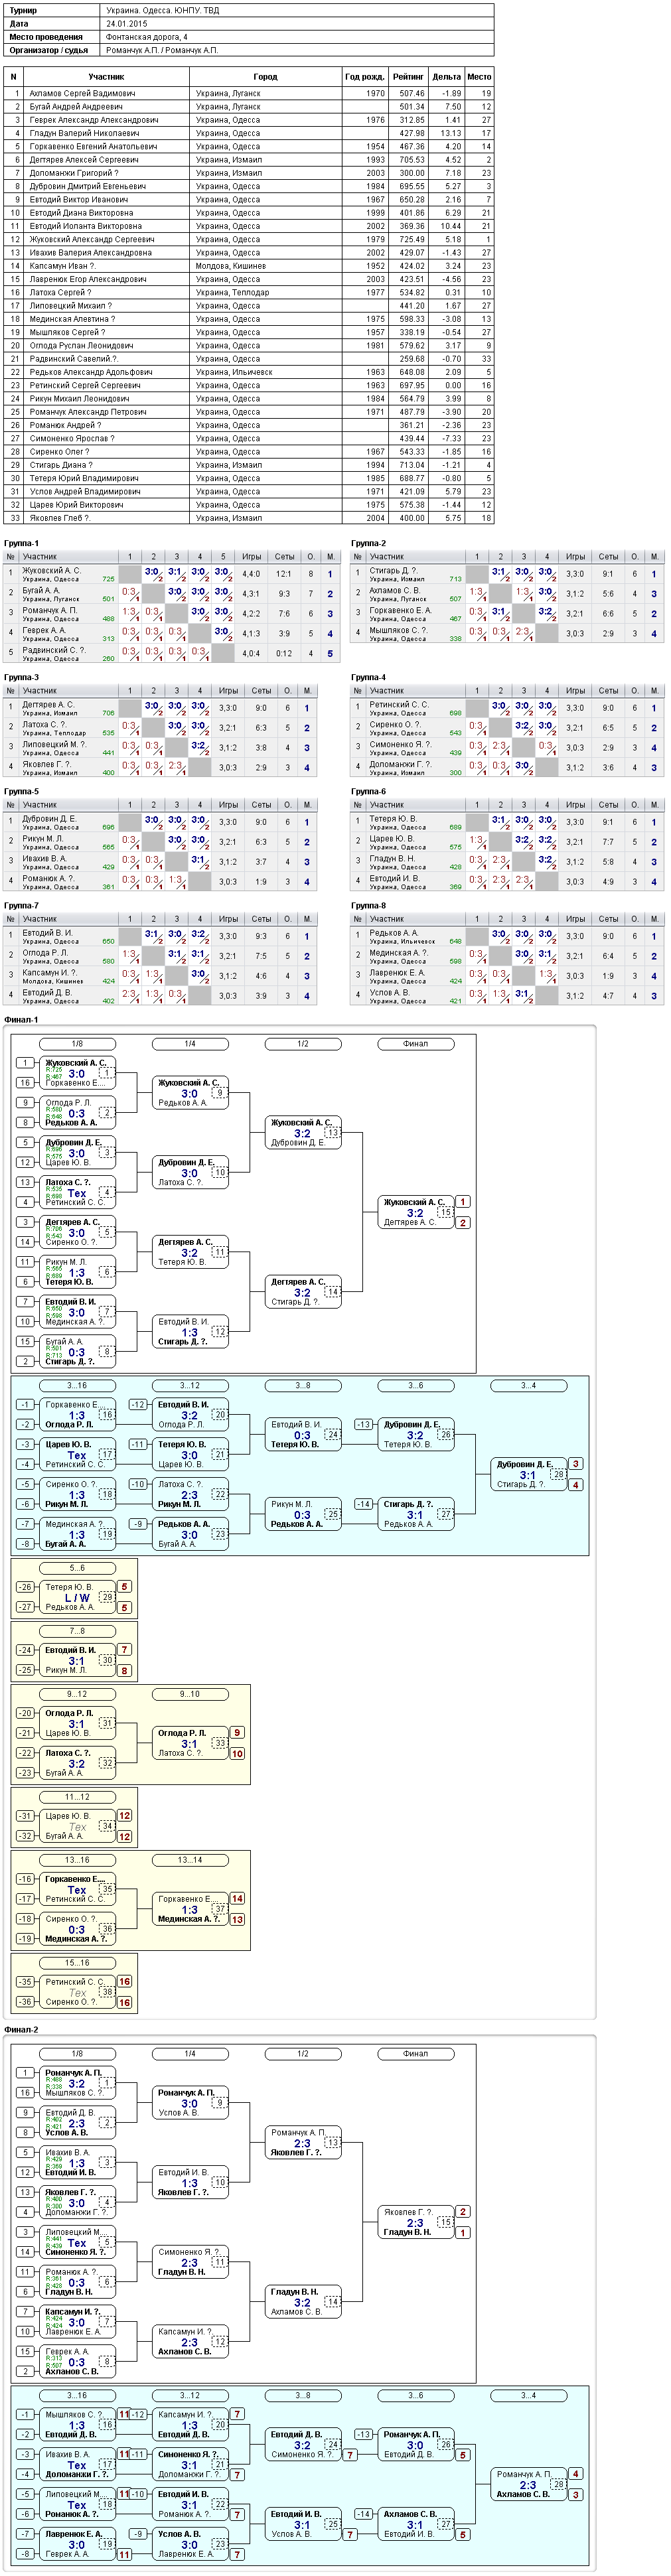671x2576 pixels.
Task: Click the '9...12' placement round label
Action: (x=77, y=1694)
